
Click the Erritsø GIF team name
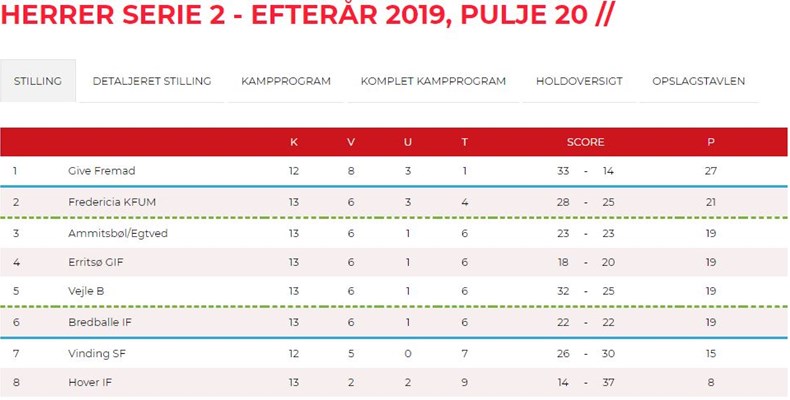96,264
